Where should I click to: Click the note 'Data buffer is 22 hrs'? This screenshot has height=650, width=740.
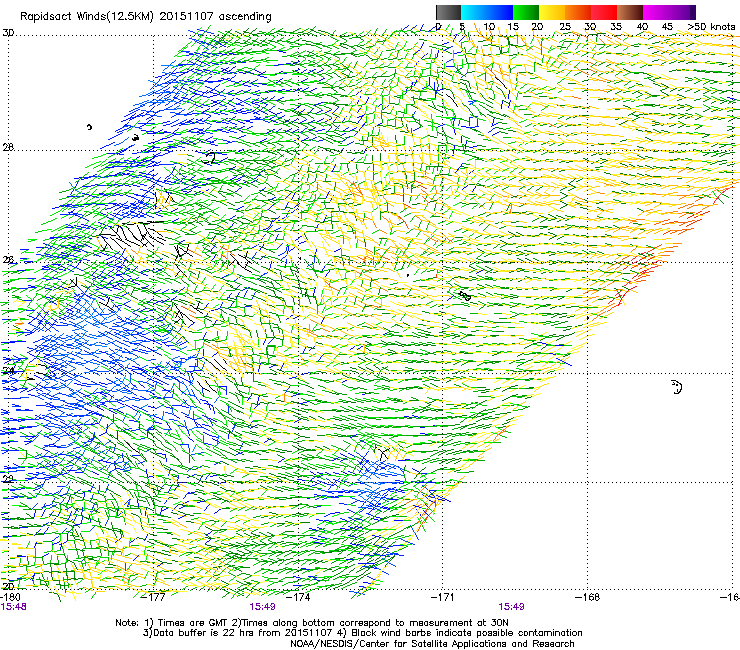point(208,633)
